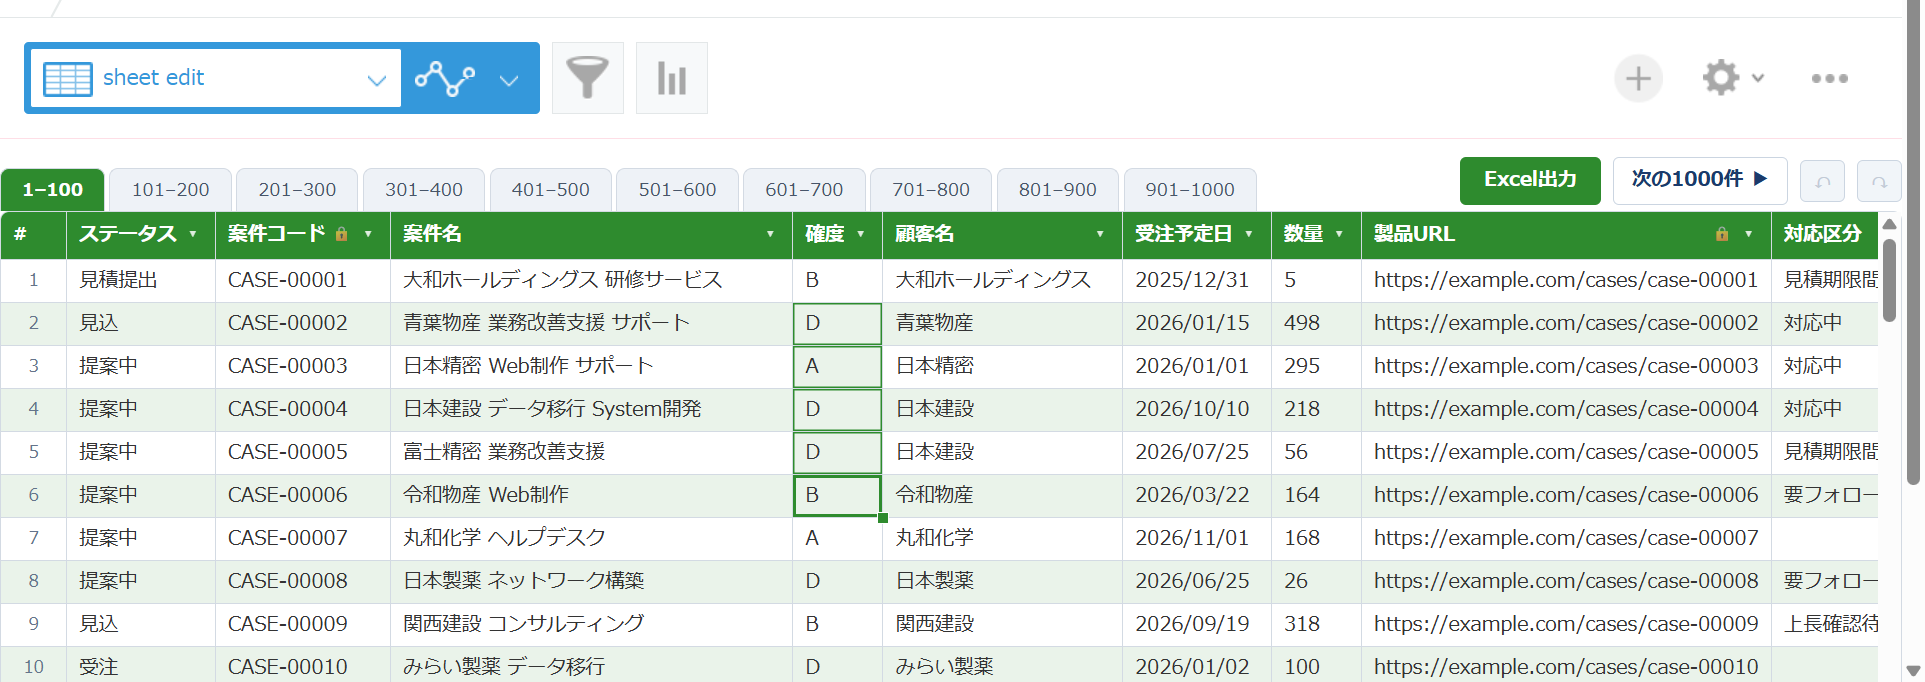Image resolution: width=1925 pixels, height=682 pixels.
Task: Open the bar chart aggregate icon
Action: coord(672,78)
